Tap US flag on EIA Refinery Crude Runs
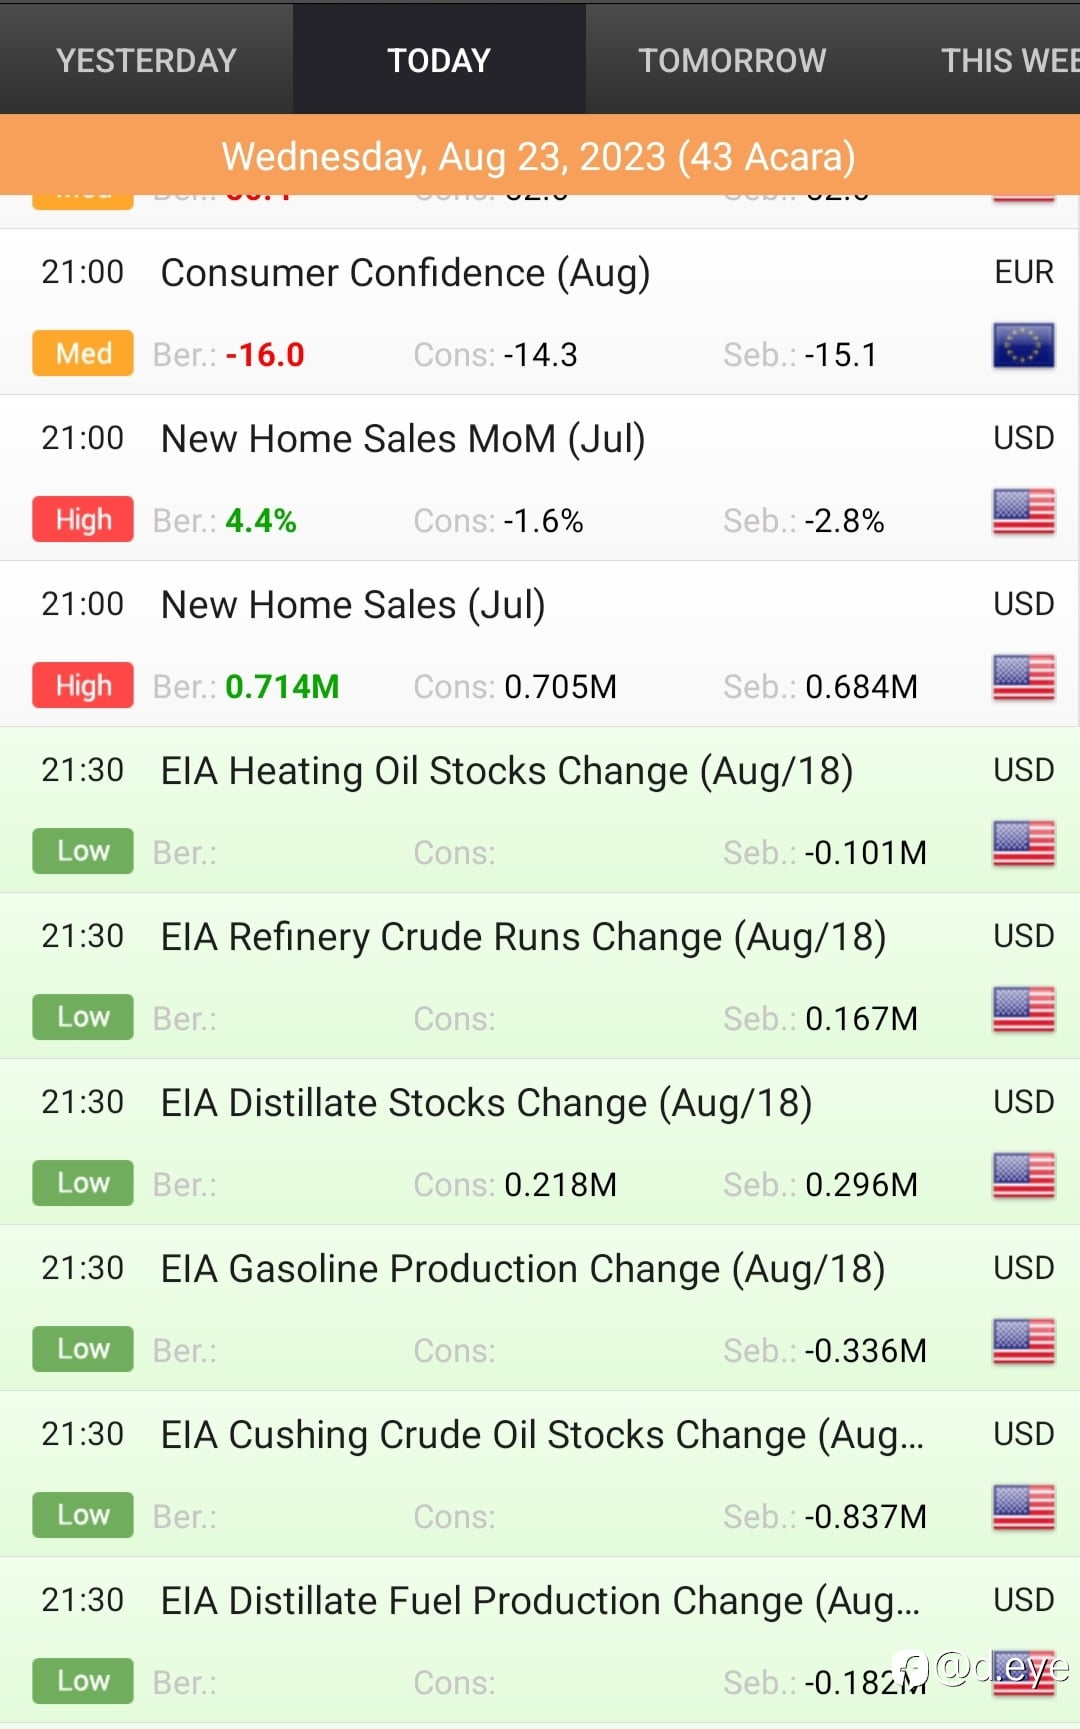Viewport: 1080px width, 1729px height. pos(1023,1010)
